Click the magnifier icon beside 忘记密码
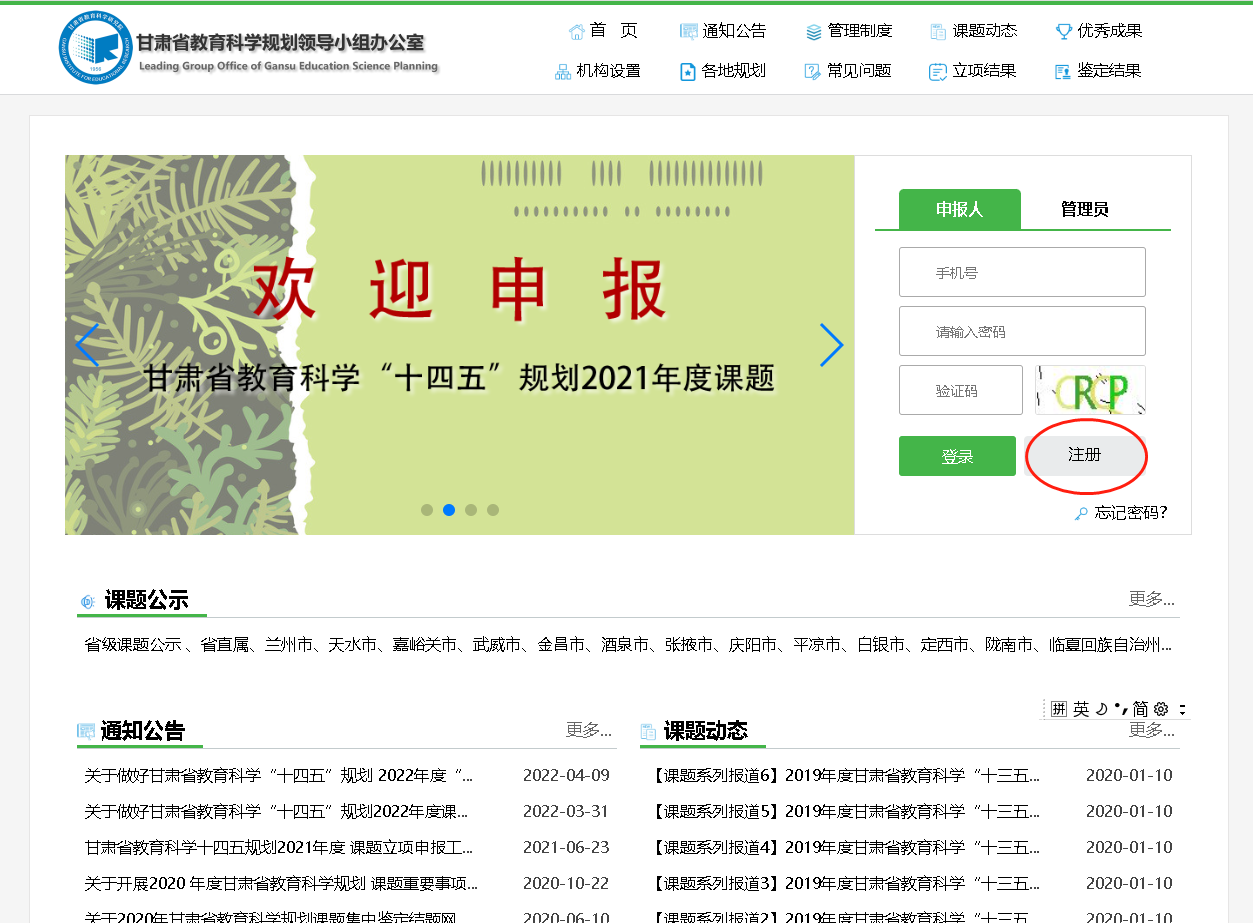This screenshot has height=923, width=1253. pyautogui.click(x=1081, y=514)
